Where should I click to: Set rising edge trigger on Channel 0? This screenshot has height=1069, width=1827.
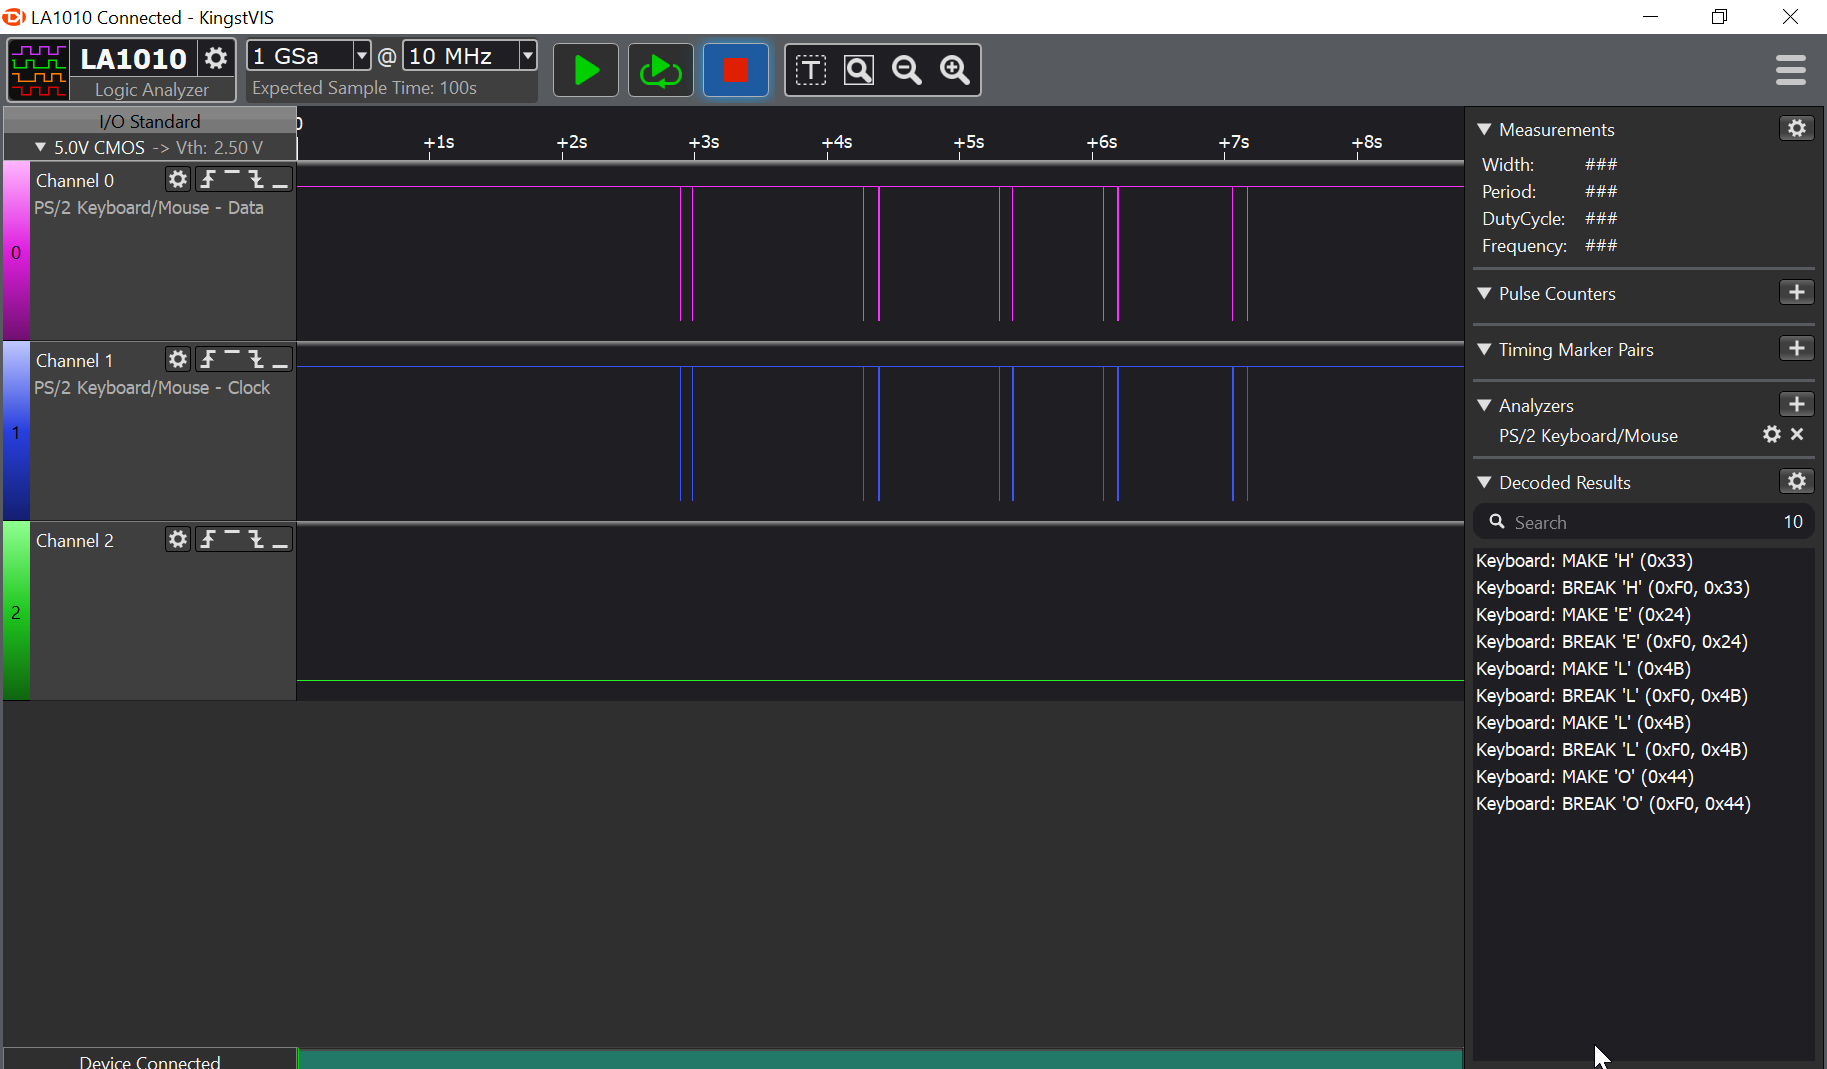208,179
